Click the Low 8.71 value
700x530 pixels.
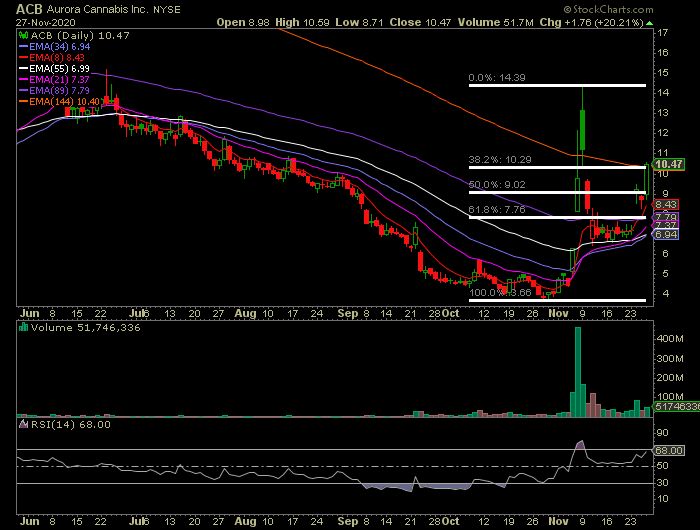359,22
